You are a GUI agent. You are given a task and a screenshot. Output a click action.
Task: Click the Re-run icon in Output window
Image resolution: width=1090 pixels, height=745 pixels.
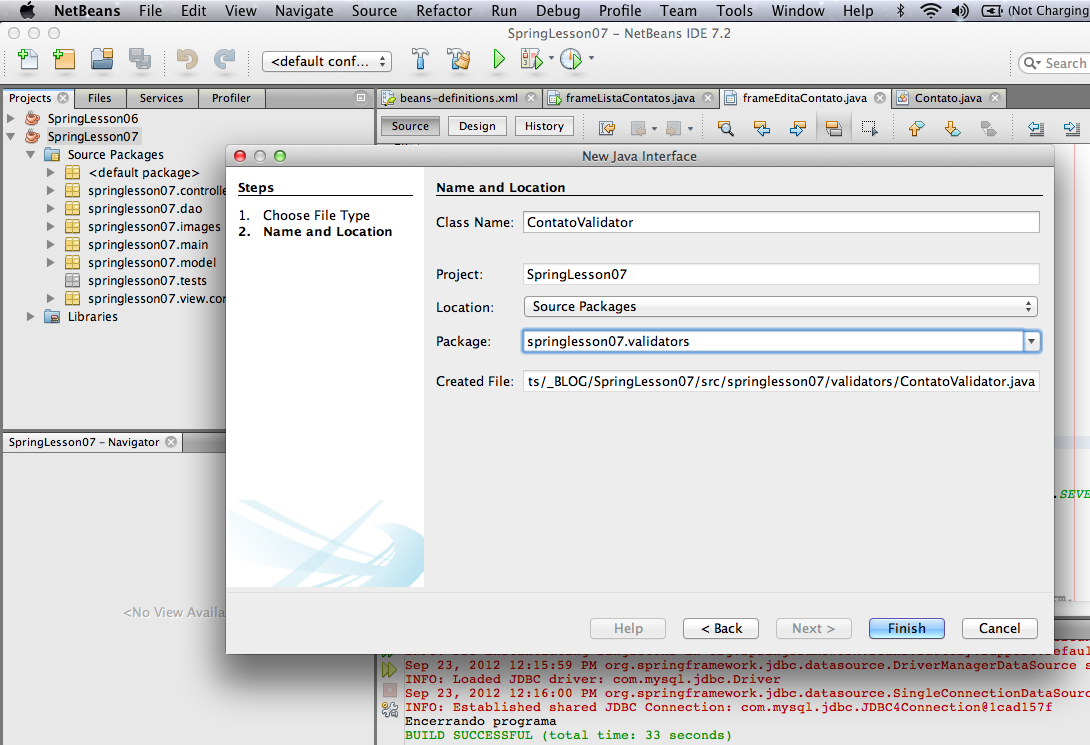(x=389, y=670)
